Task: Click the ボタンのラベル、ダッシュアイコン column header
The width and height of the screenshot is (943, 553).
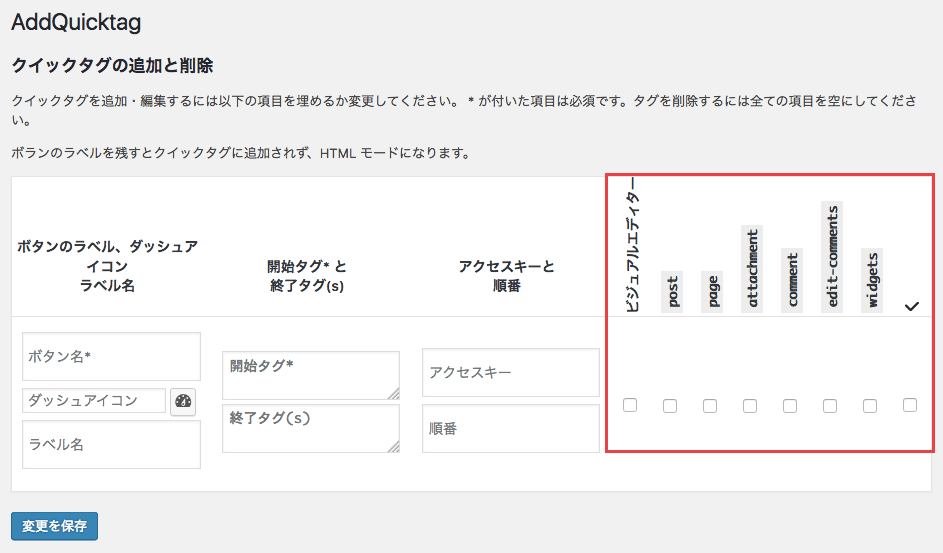Action: [x=107, y=266]
